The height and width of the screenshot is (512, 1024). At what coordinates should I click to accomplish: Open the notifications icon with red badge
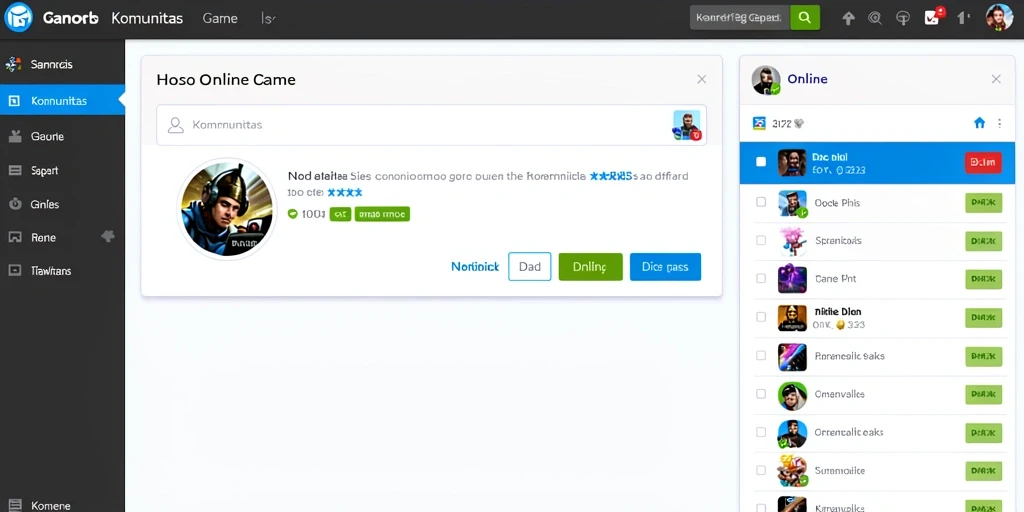[x=933, y=17]
